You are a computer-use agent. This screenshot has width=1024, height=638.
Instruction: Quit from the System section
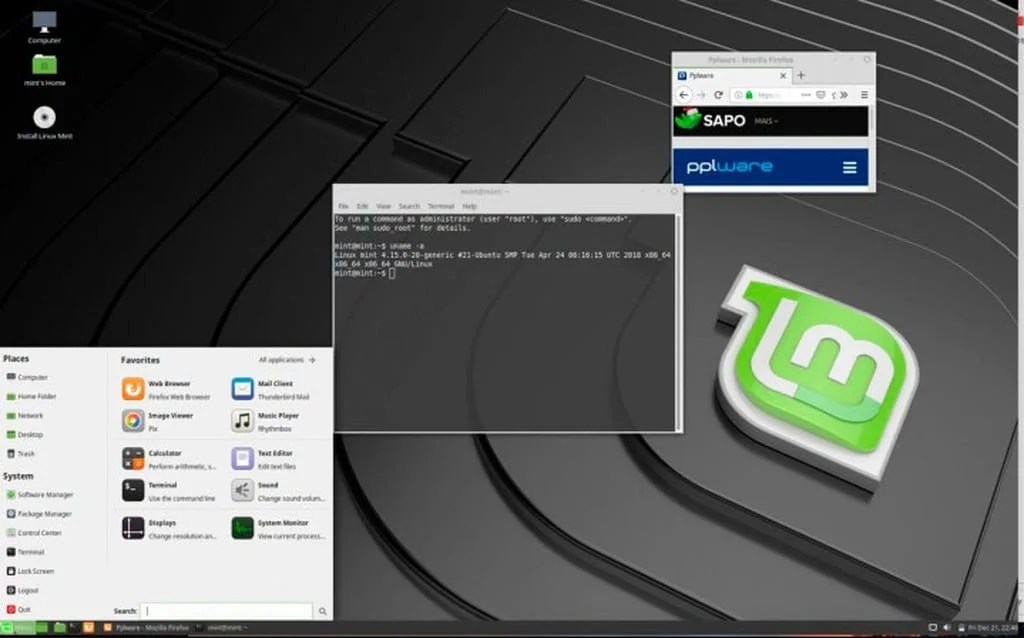pos(25,608)
